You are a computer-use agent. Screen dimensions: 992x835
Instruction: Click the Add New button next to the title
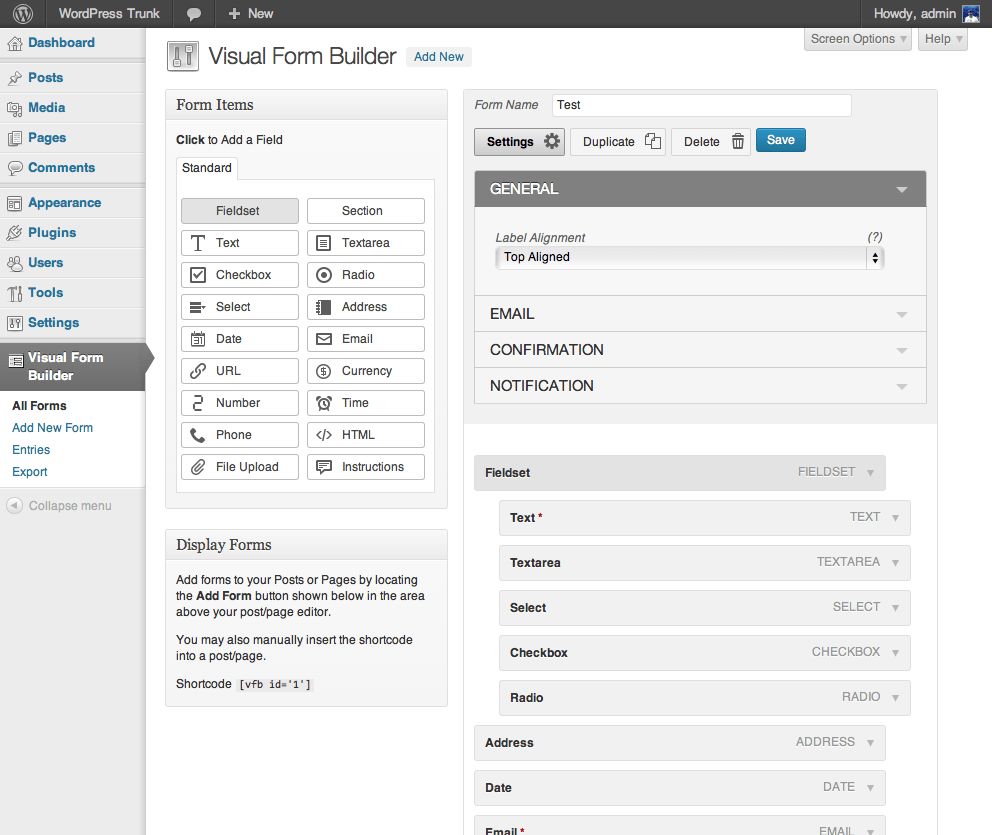[x=438, y=57]
